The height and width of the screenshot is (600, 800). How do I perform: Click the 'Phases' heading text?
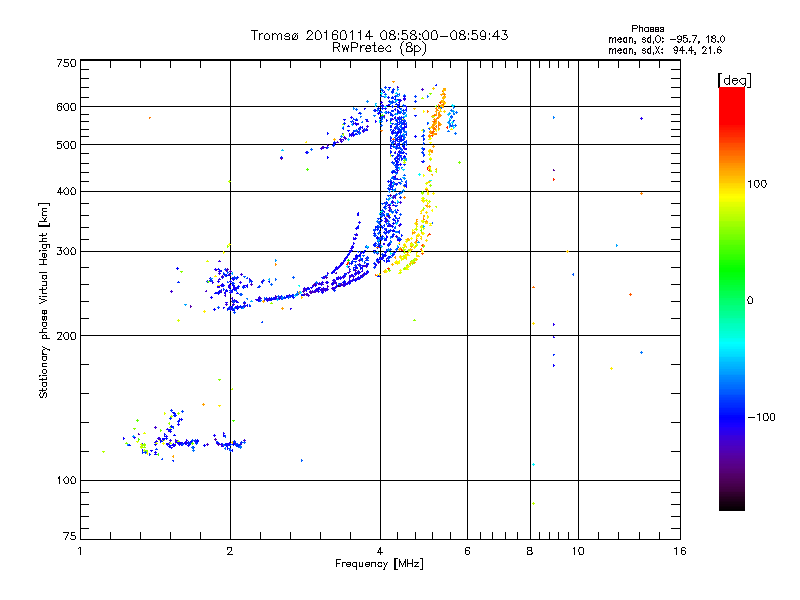[x=647, y=29]
